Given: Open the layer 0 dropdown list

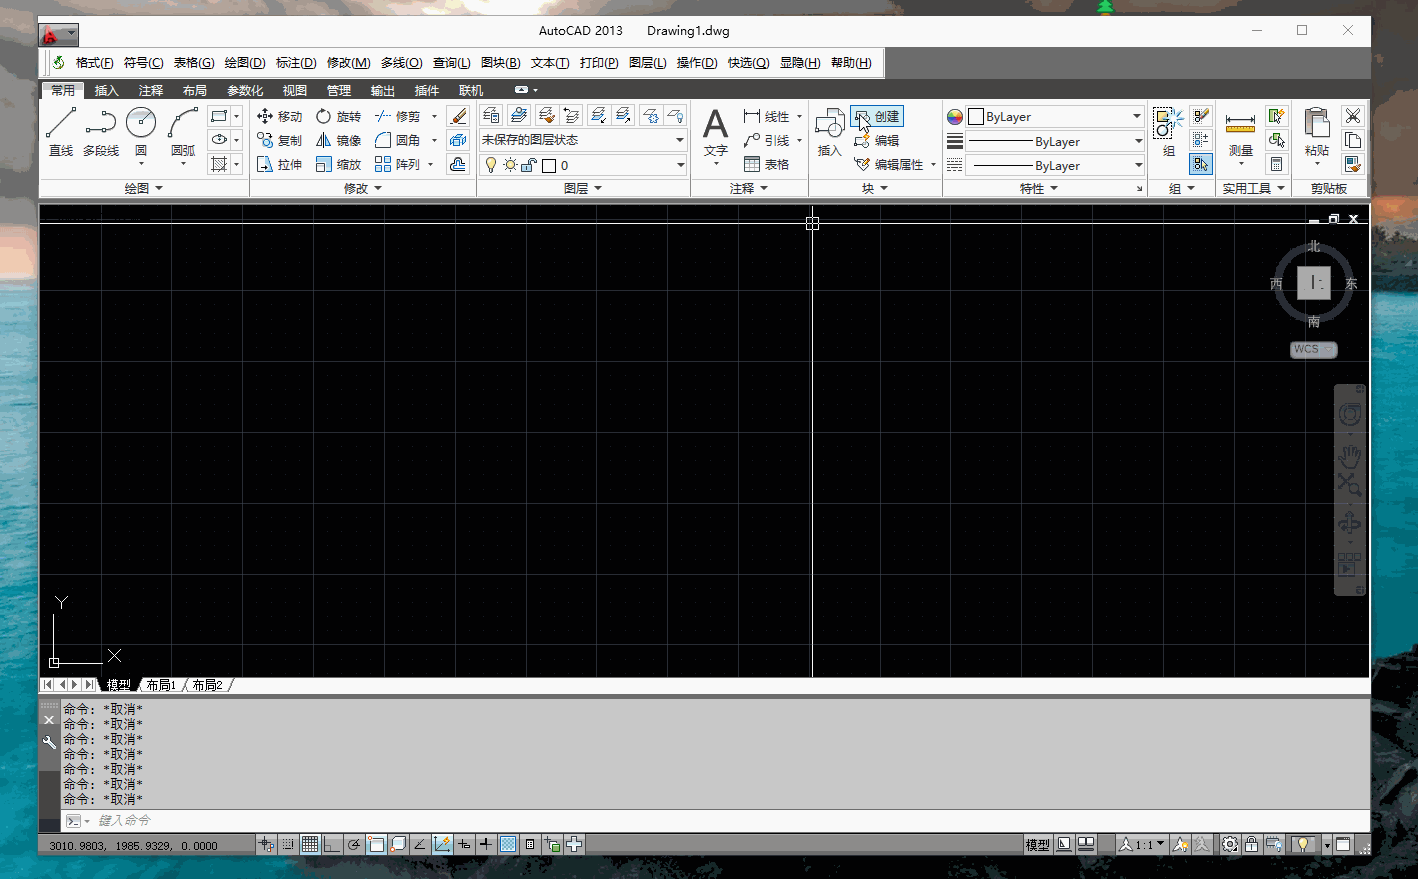Looking at the screenshot, I should (x=681, y=165).
